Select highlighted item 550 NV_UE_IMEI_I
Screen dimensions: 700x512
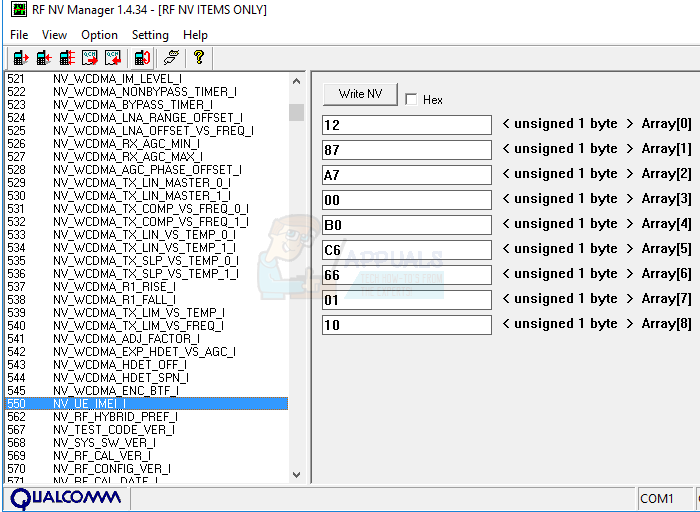[x=146, y=403]
